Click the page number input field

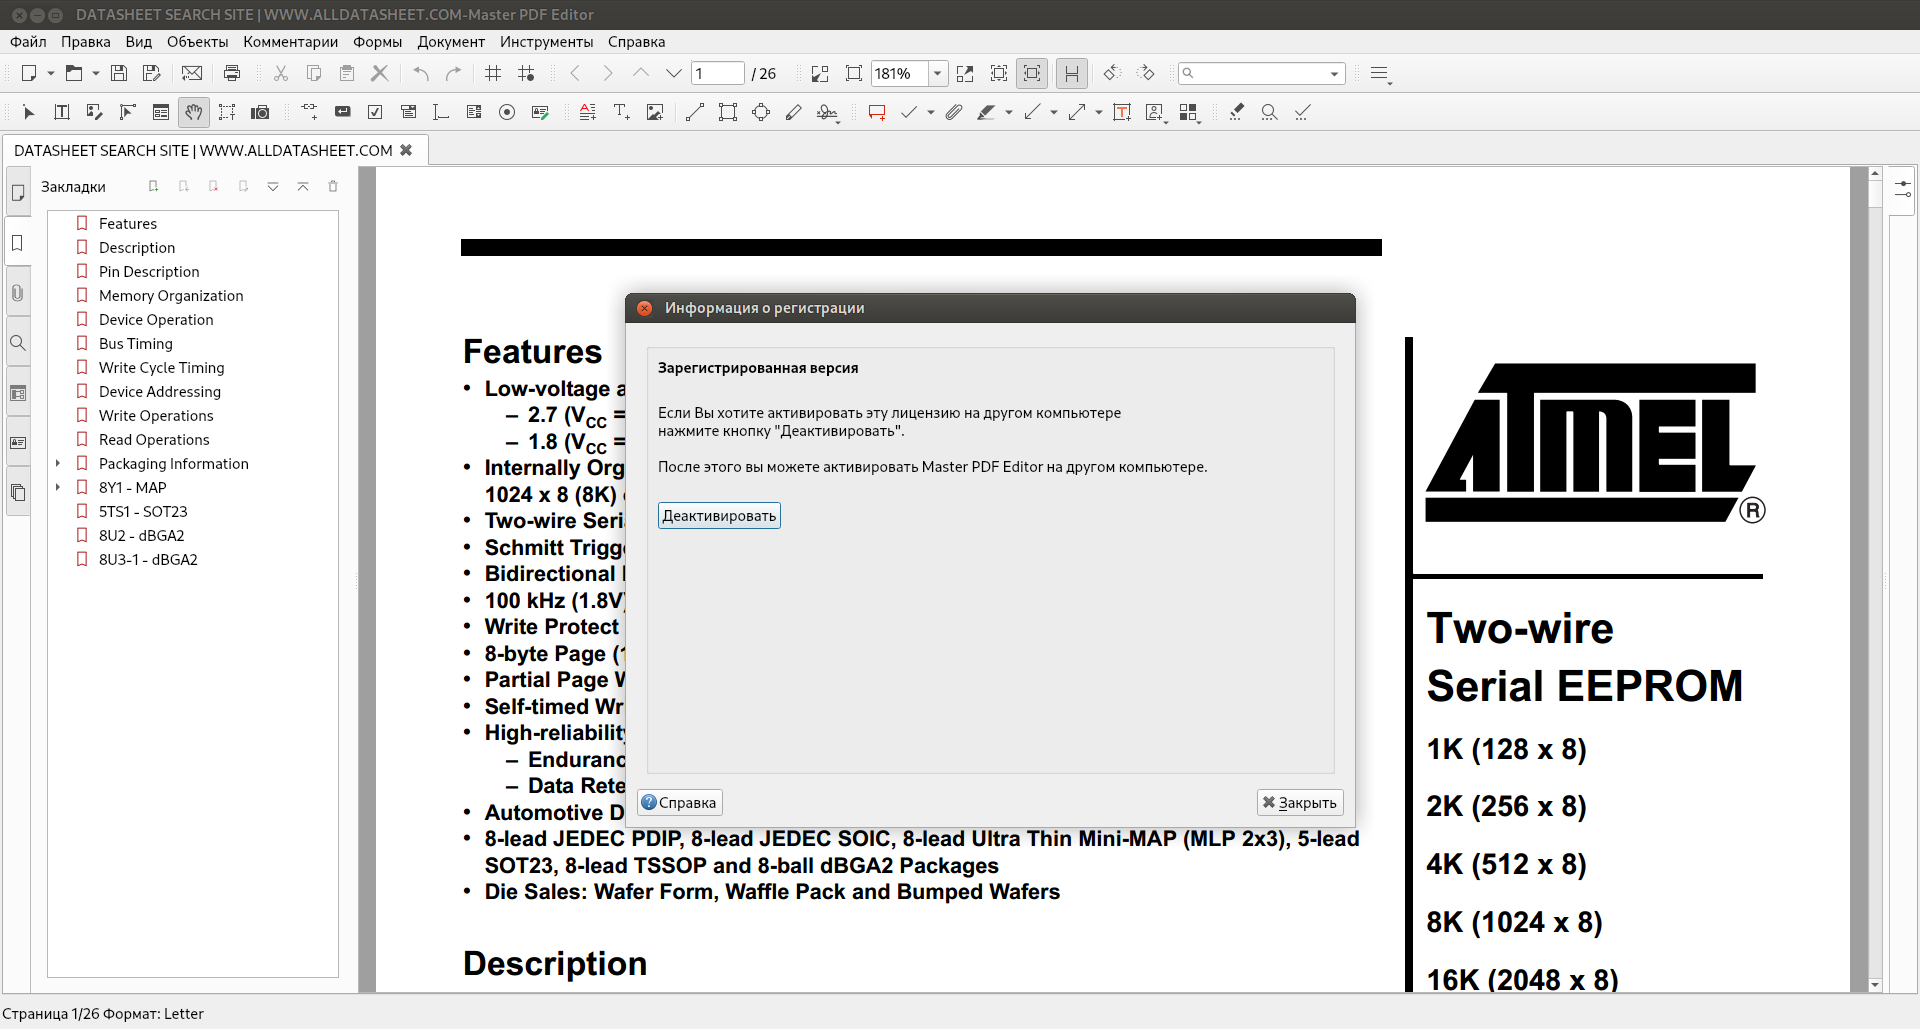click(718, 73)
